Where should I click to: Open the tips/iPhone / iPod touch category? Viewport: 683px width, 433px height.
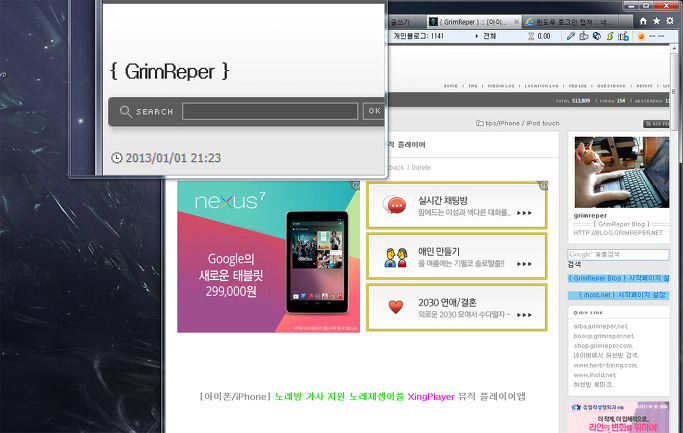tap(517, 123)
